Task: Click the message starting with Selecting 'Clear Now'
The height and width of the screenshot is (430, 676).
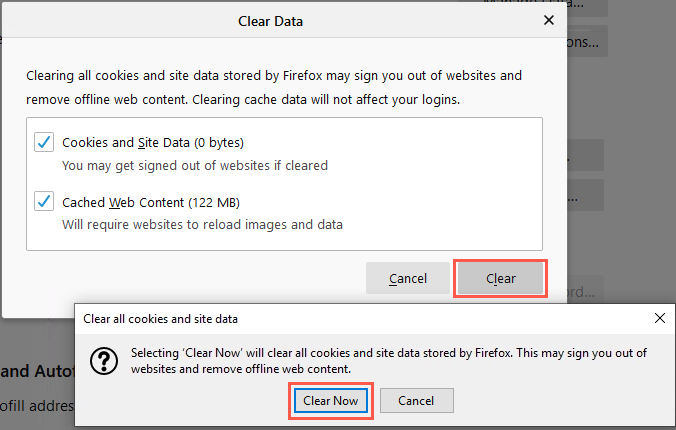Action: point(389,361)
